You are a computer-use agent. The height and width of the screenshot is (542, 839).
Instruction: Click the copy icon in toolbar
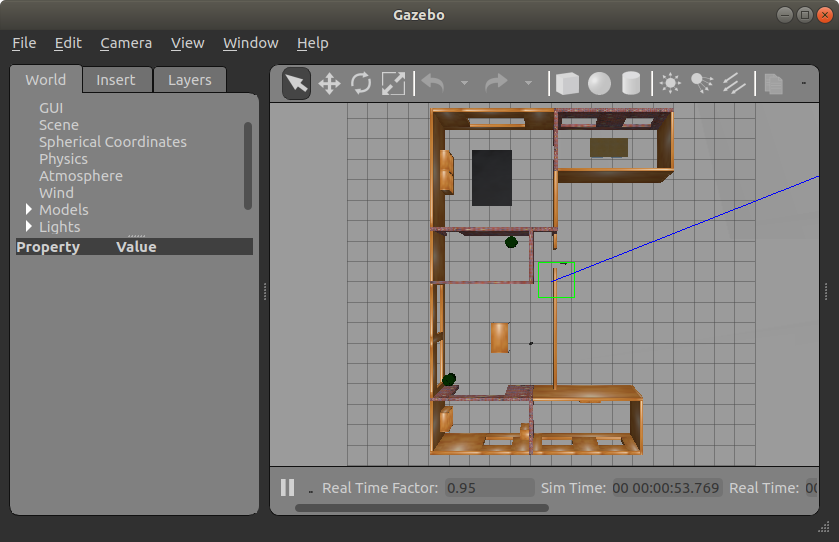[774, 83]
